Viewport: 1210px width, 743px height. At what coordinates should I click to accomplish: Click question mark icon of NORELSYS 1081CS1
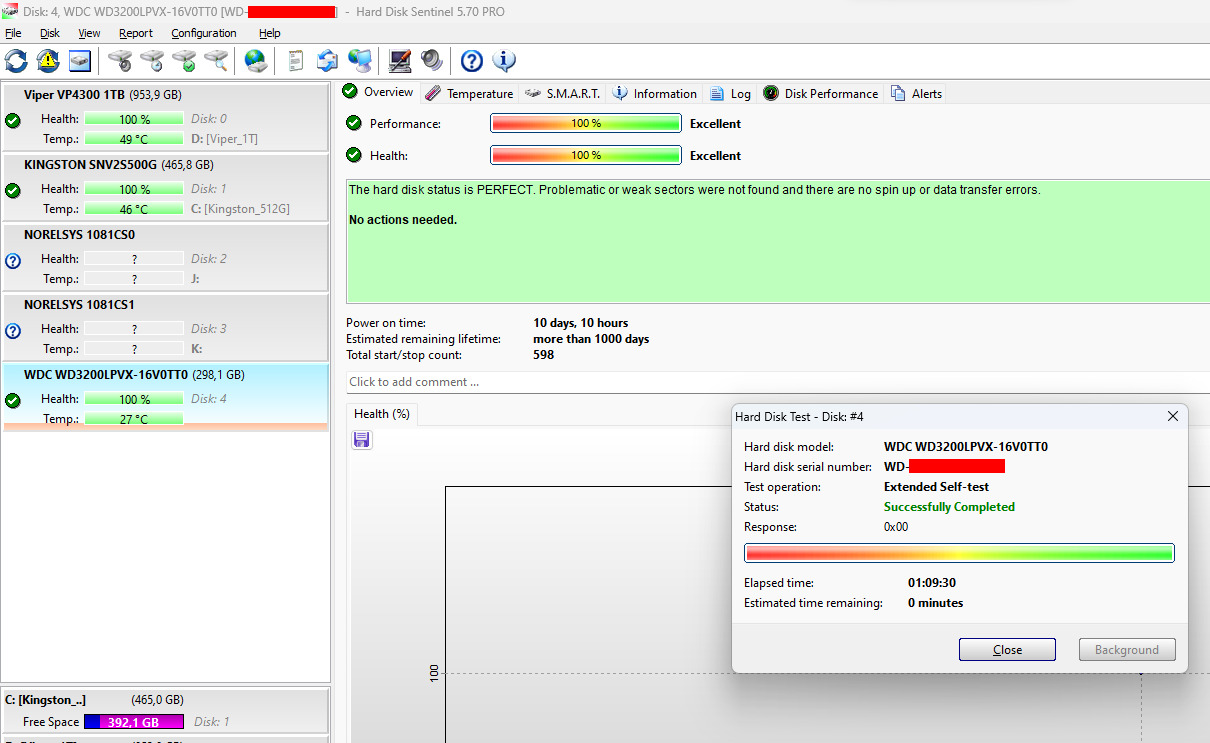[13, 330]
